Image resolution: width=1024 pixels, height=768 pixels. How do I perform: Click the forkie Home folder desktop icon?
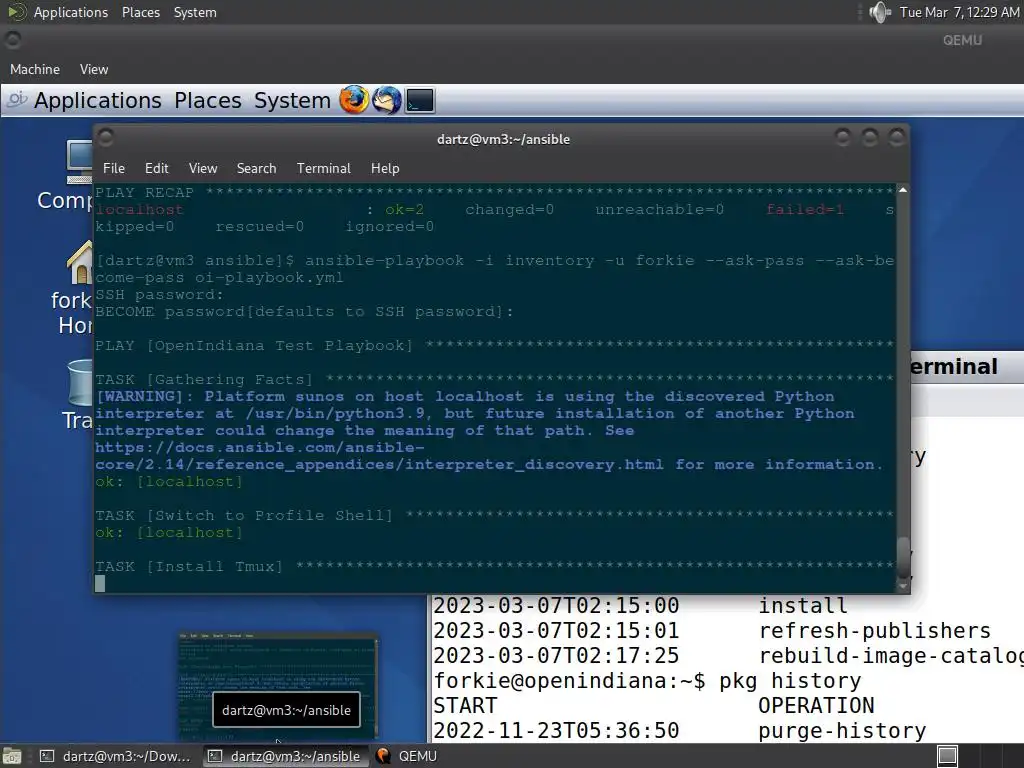[80, 263]
